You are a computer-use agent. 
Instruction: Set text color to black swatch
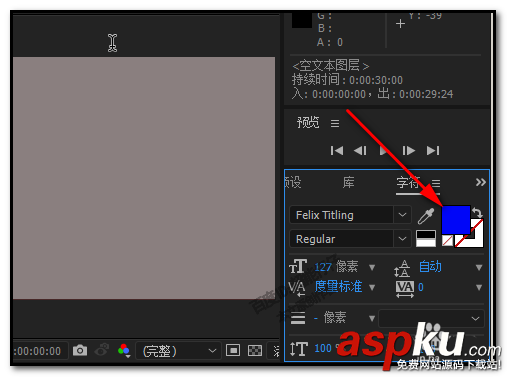click(x=426, y=235)
